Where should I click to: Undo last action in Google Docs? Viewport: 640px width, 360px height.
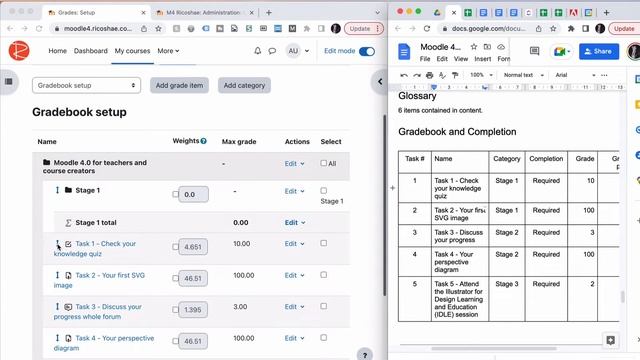click(404, 75)
